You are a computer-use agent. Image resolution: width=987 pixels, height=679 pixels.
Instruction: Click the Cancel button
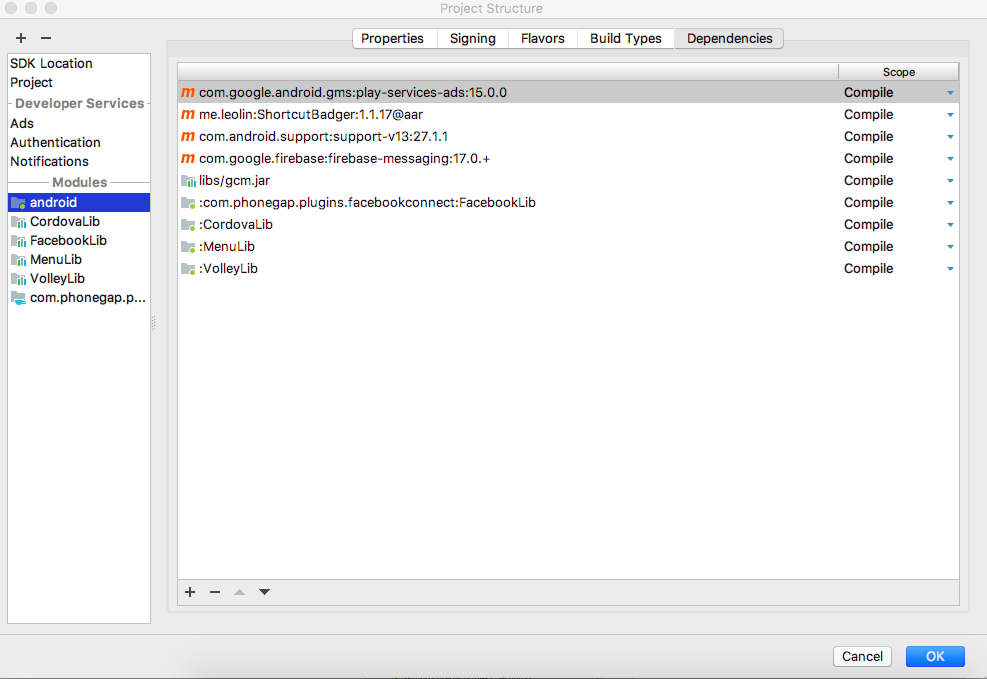[x=862, y=656]
